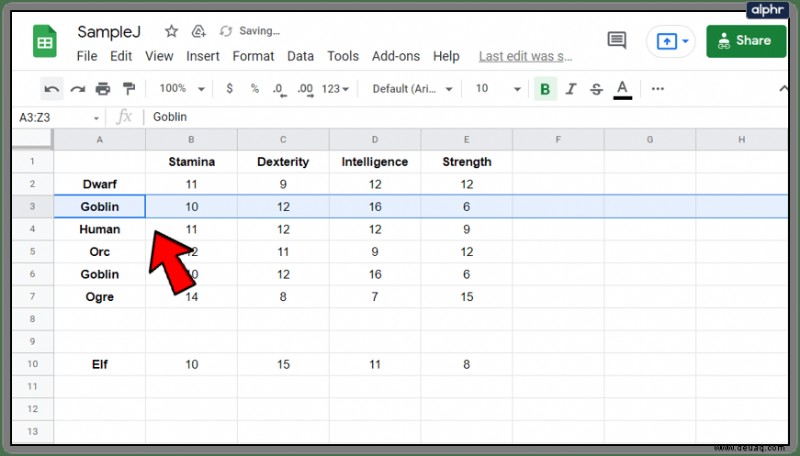
Task: Select the Human cell
Action: [x=99, y=230]
